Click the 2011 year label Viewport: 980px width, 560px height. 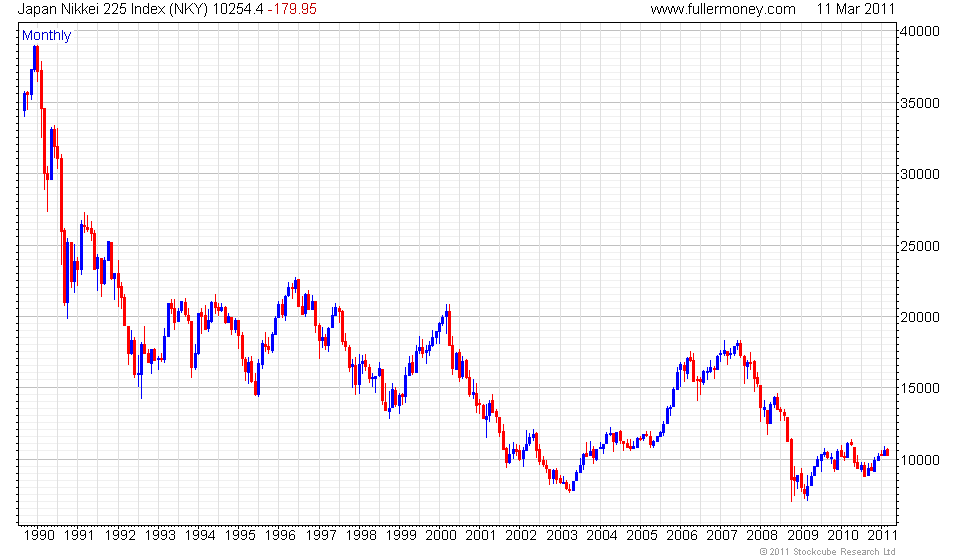point(882,535)
